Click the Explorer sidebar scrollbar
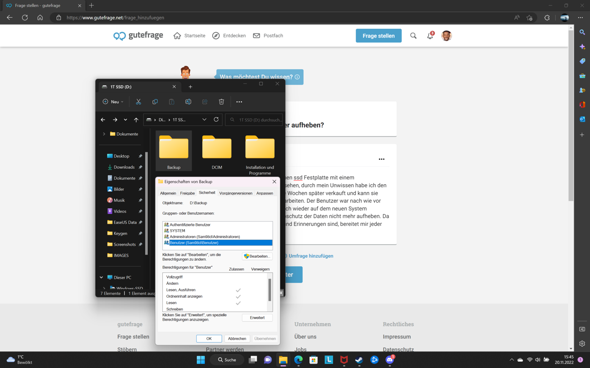This screenshot has height=368, width=590. tap(146, 203)
